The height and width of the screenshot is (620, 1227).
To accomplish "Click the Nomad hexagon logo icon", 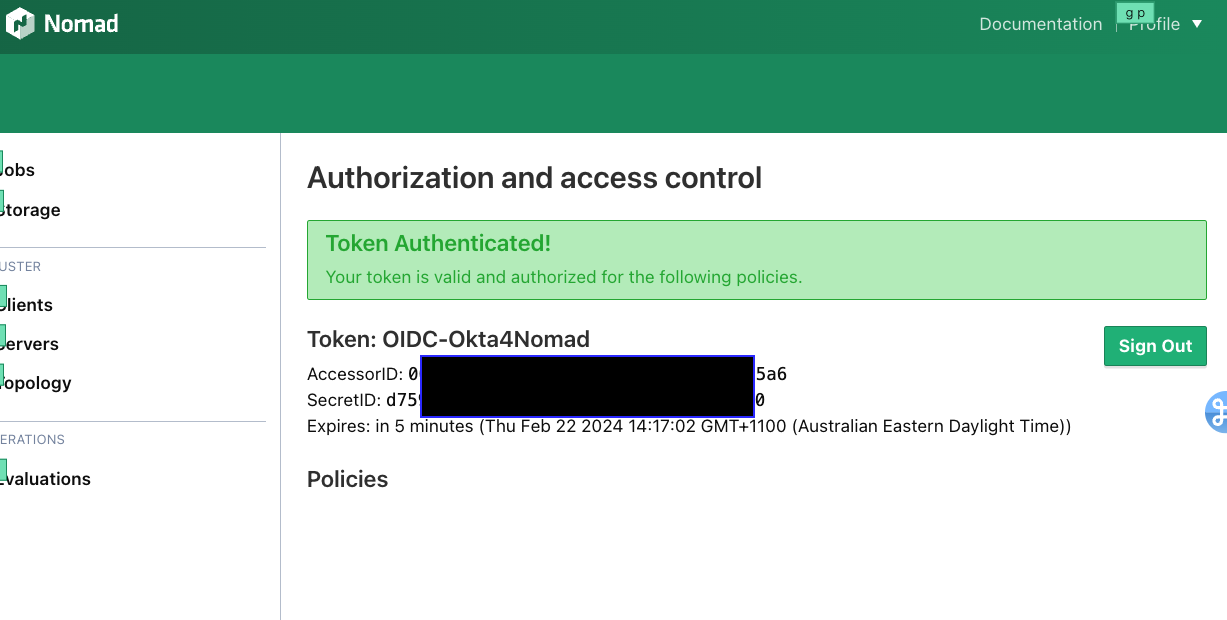I will pyautogui.click(x=20, y=23).
